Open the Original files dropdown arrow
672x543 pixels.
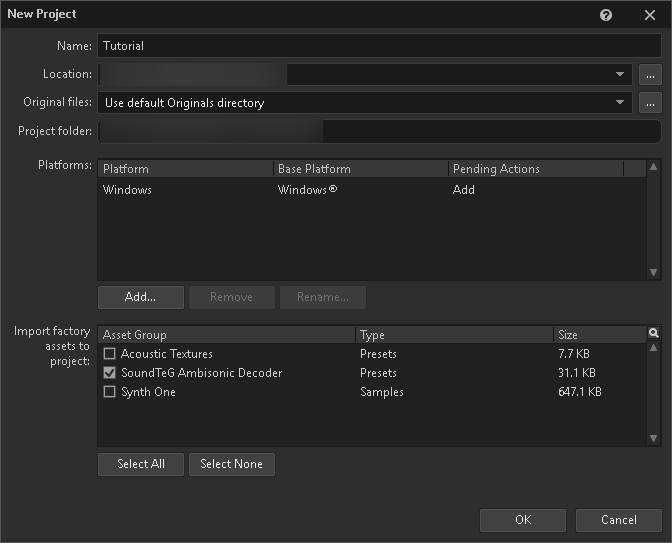click(620, 102)
